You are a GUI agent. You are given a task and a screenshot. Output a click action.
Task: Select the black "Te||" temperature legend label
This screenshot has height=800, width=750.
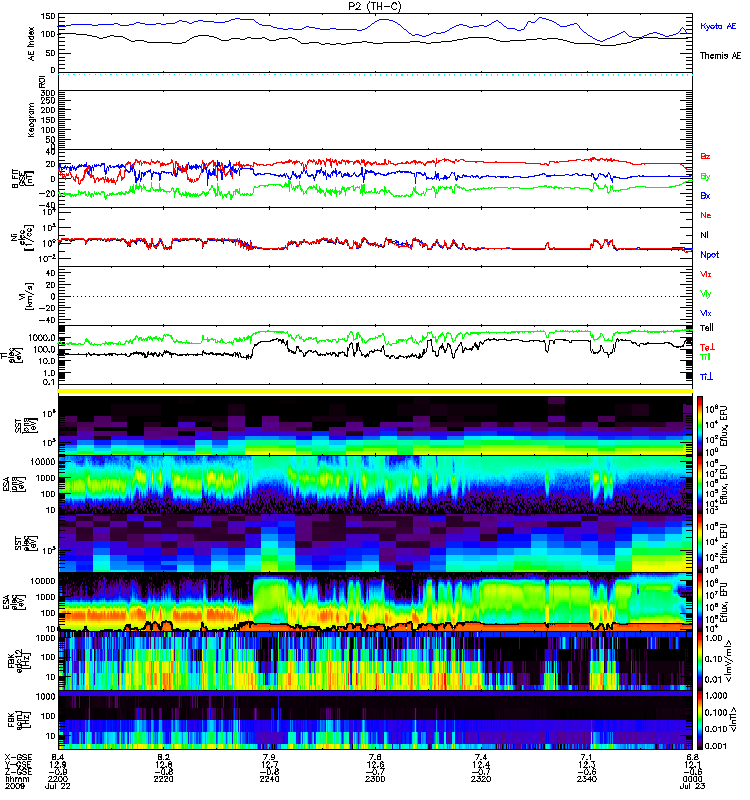point(706,328)
